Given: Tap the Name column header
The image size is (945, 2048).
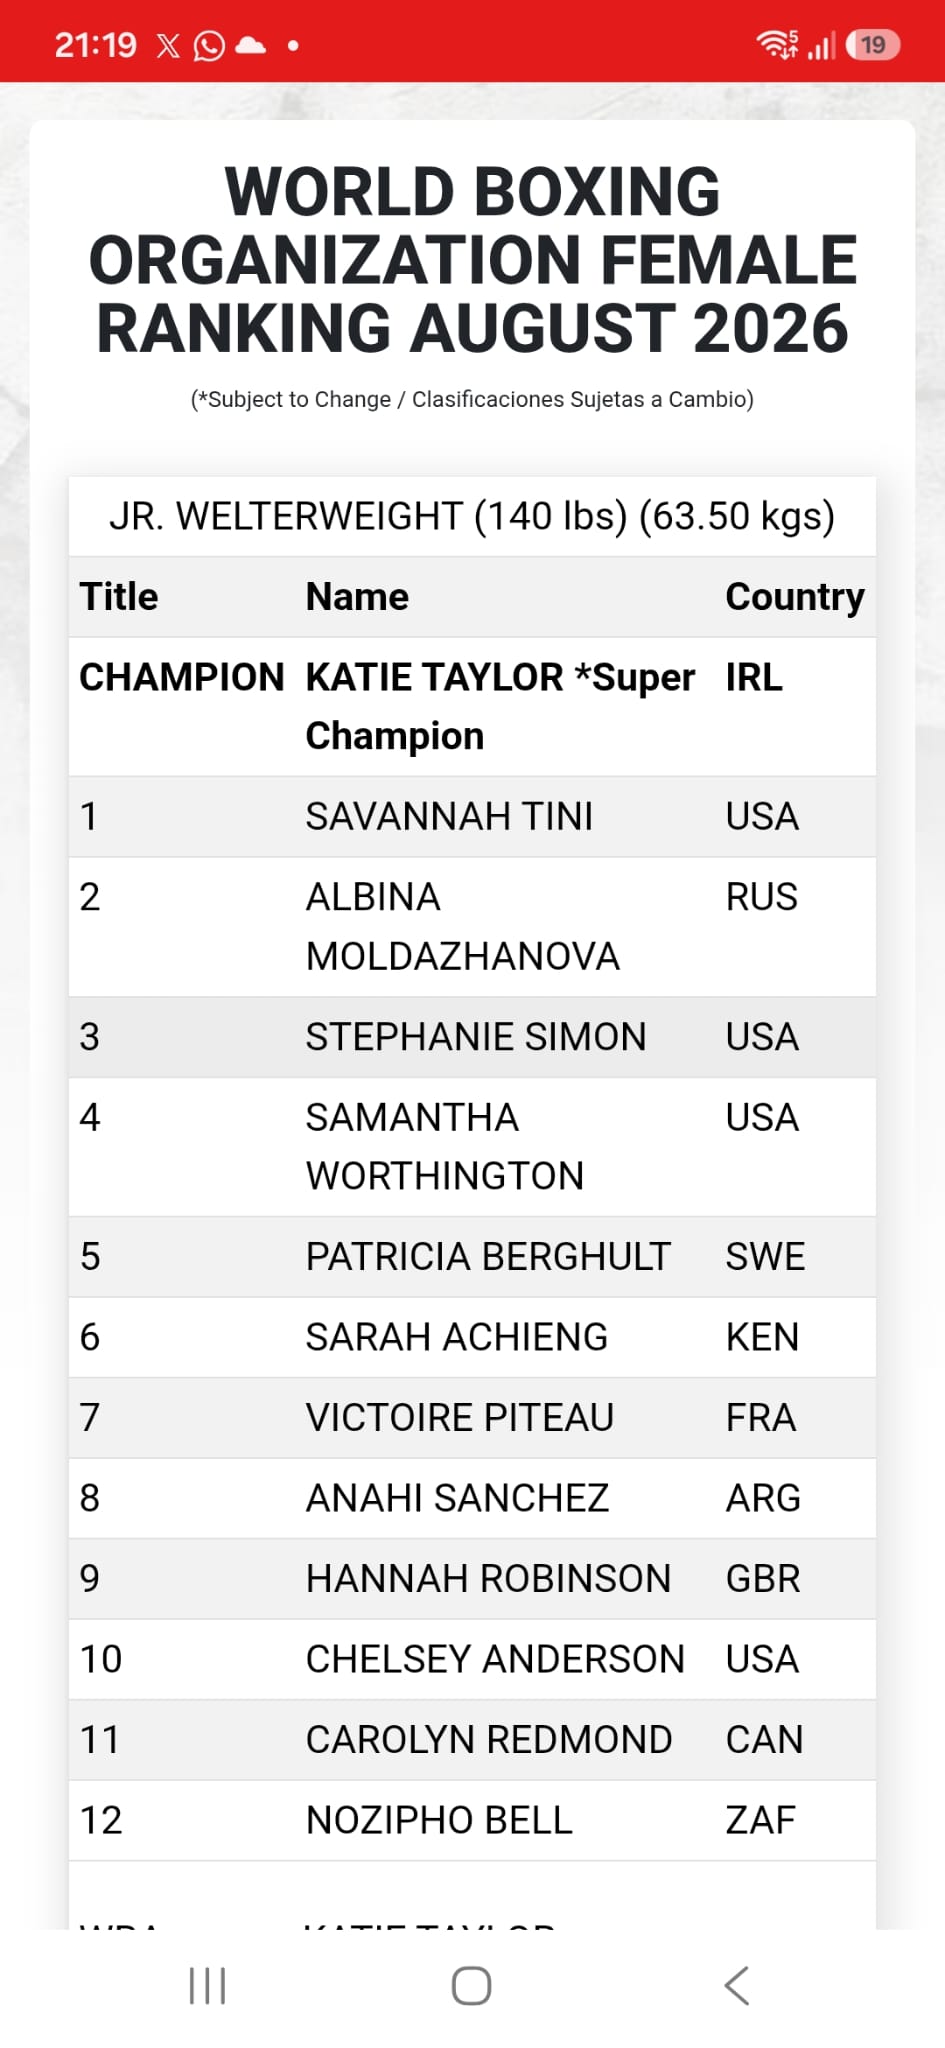Looking at the screenshot, I should pos(357,597).
